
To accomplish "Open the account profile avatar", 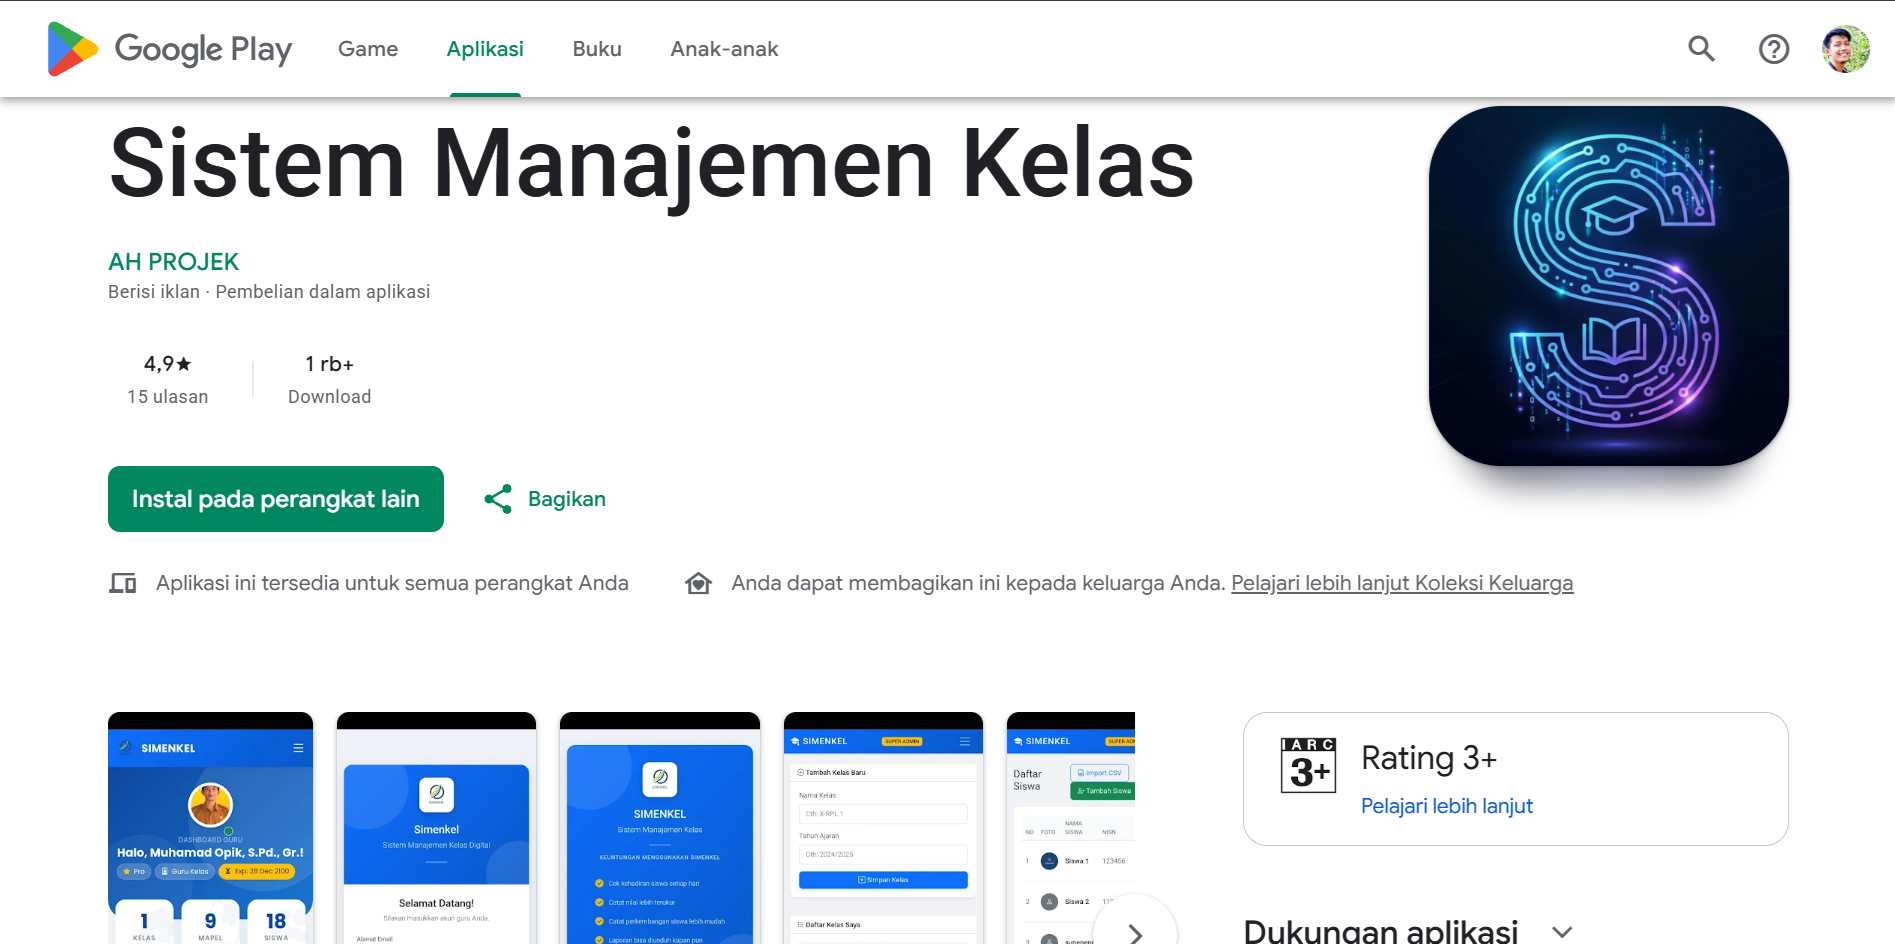I will (x=1846, y=49).
